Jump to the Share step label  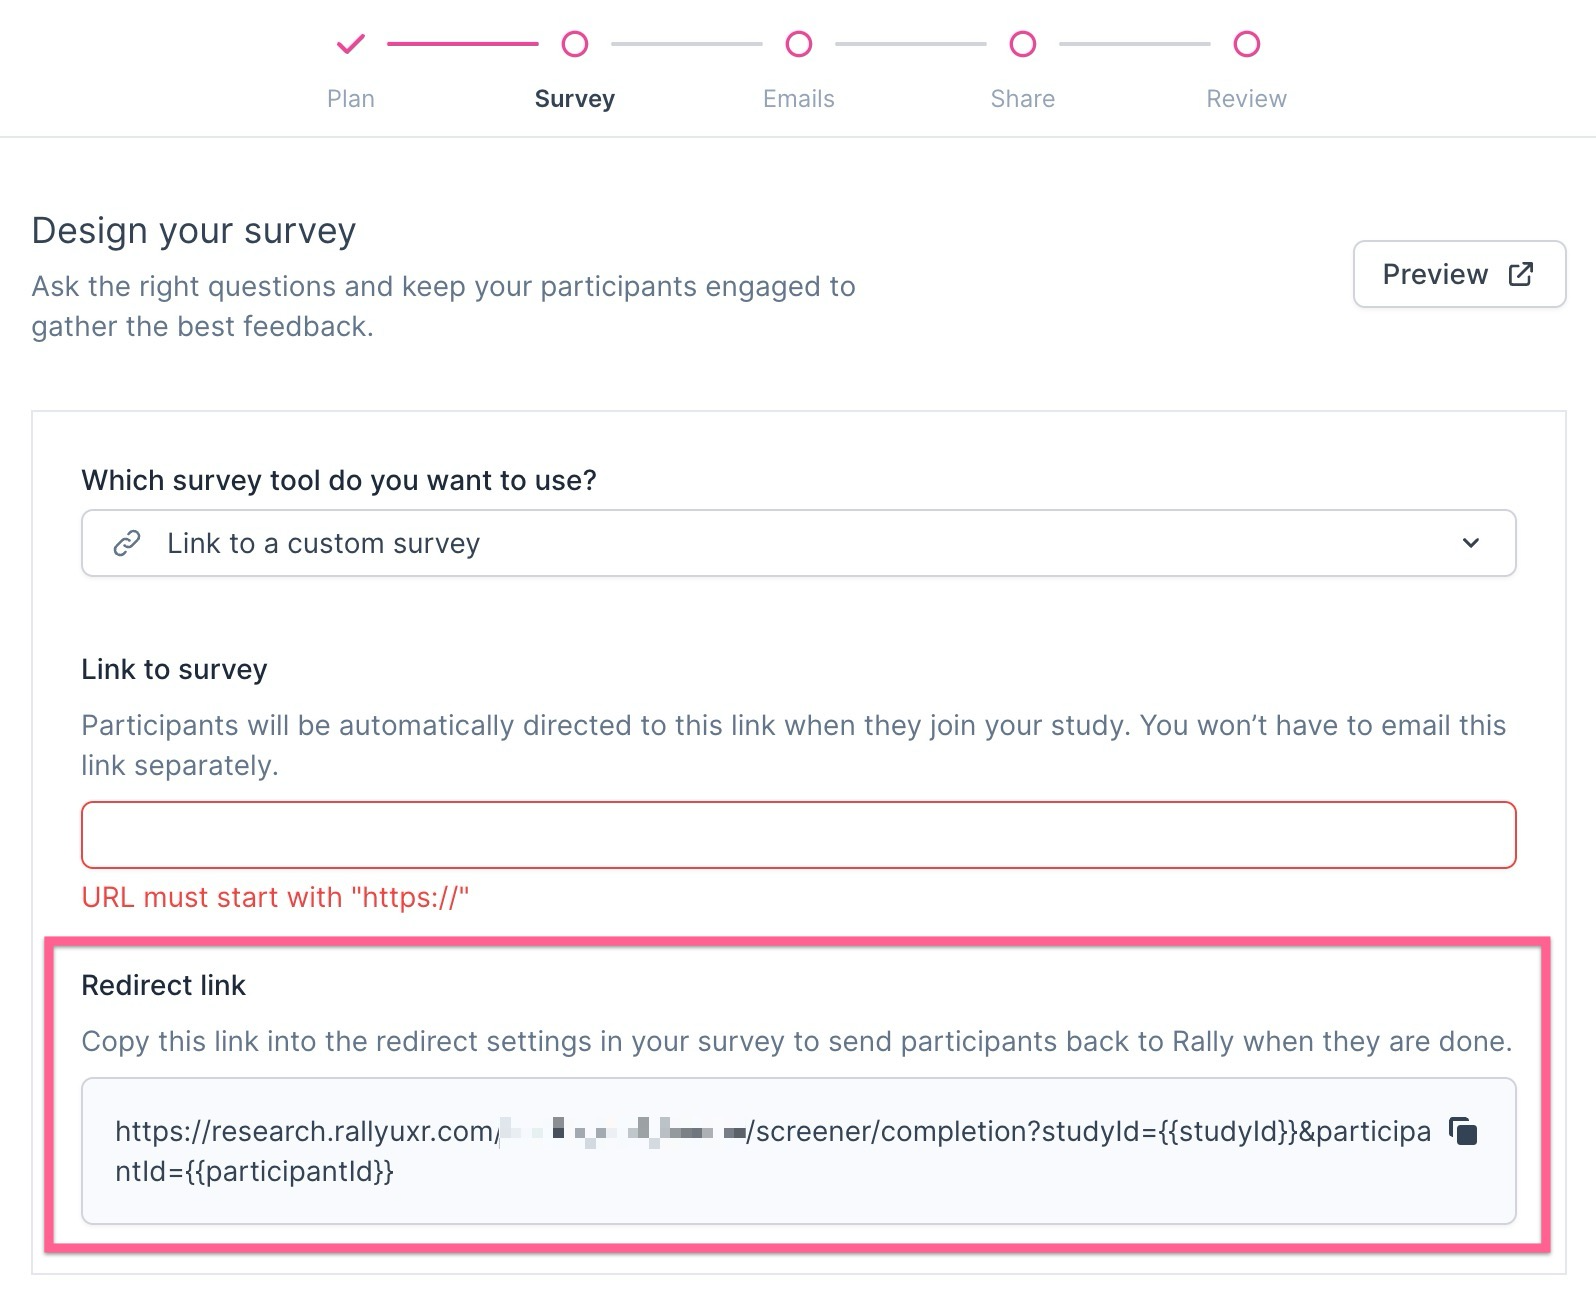(1023, 99)
